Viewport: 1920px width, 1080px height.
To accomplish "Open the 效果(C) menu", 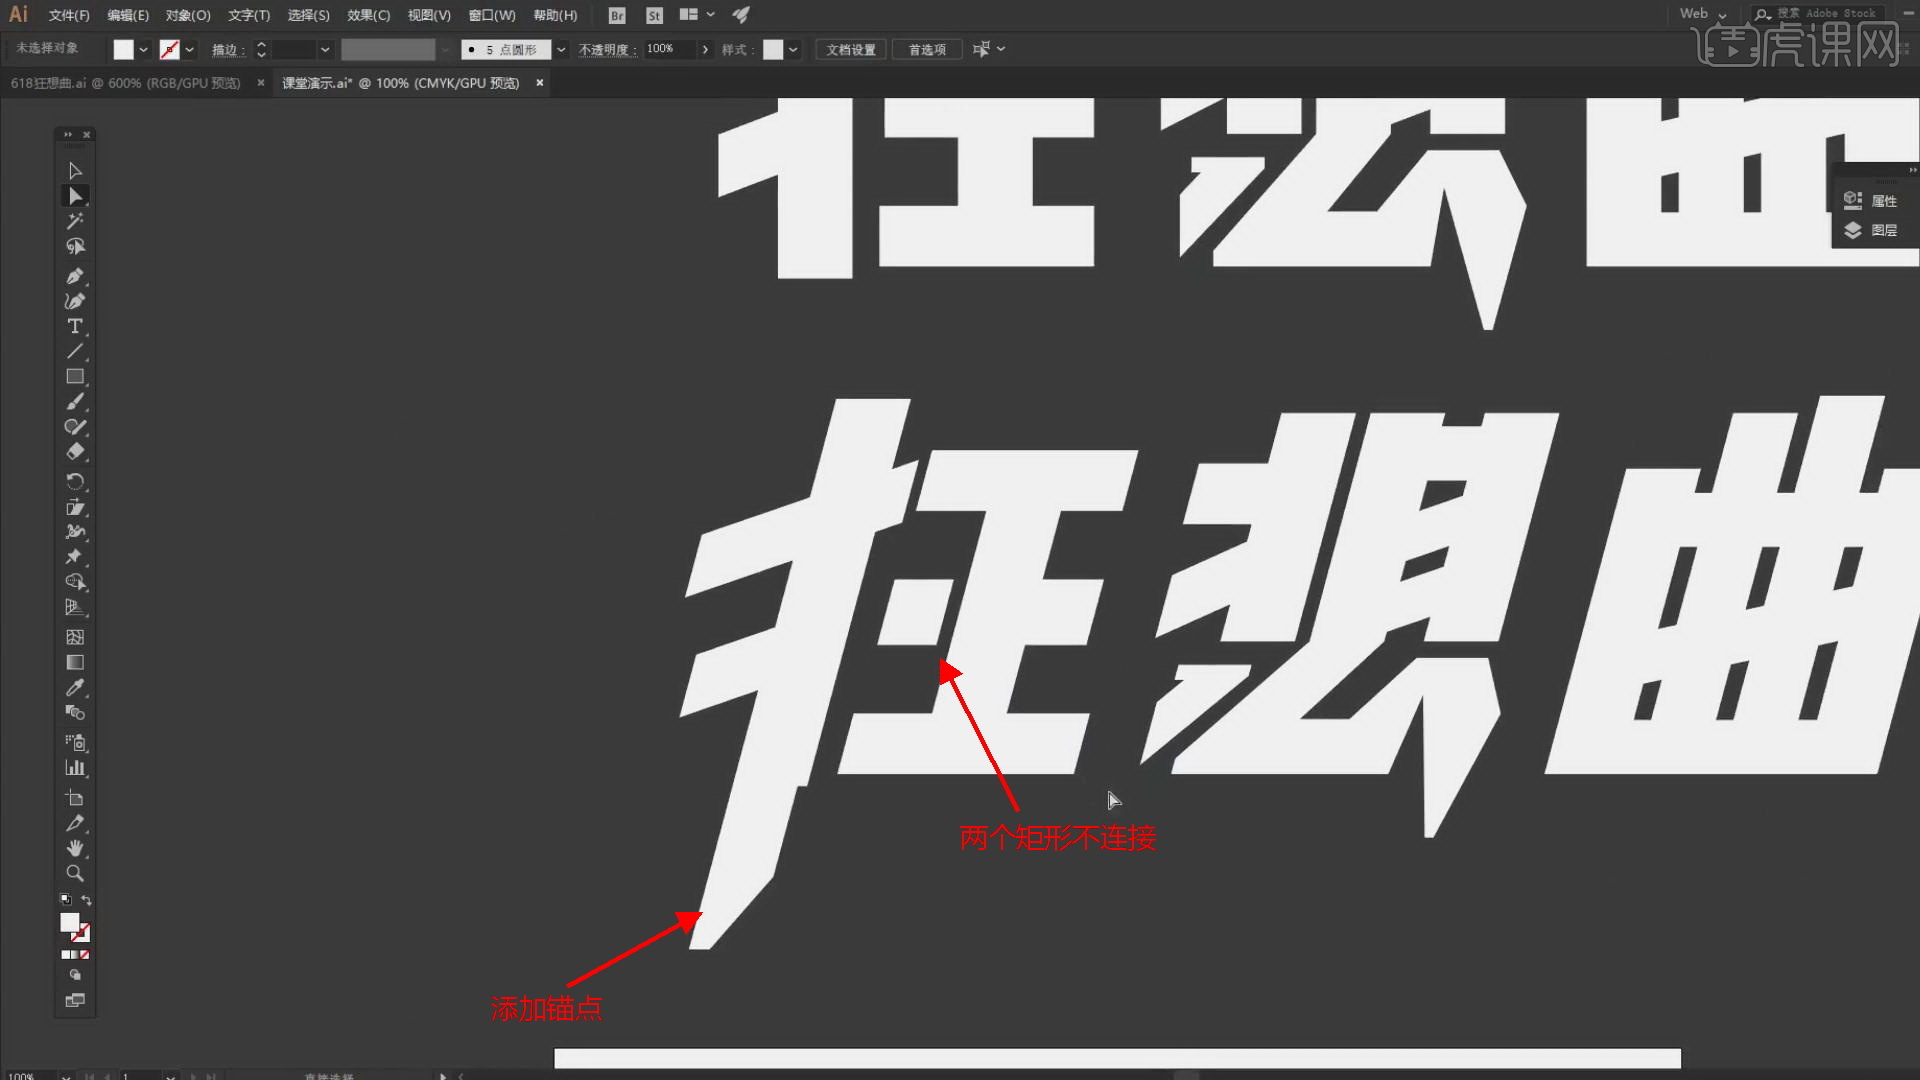I will click(368, 15).
